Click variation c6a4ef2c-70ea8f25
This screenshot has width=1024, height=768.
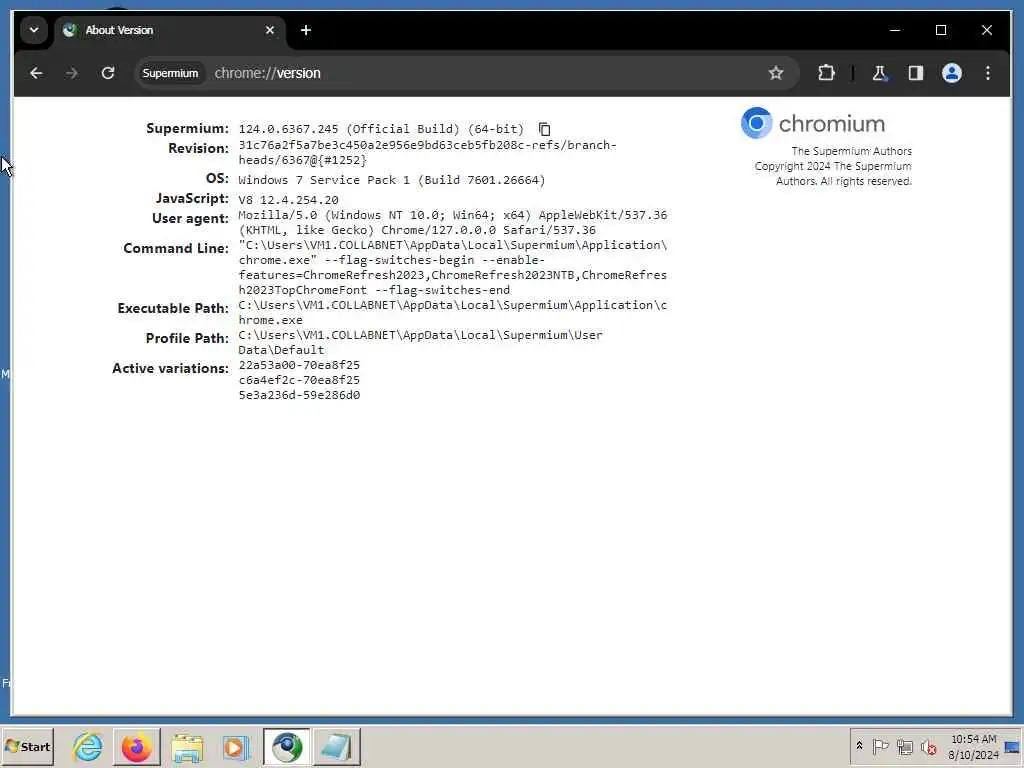click(299, 380)
